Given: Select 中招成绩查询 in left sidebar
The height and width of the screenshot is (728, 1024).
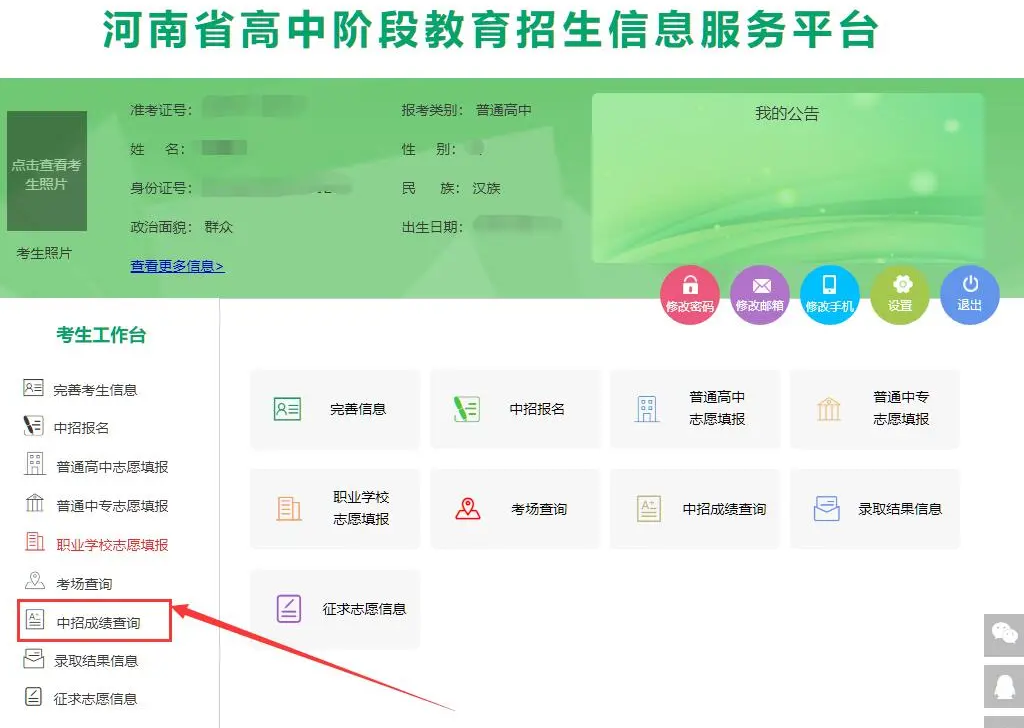Looking at the screenshot, I should pos(97,622).
